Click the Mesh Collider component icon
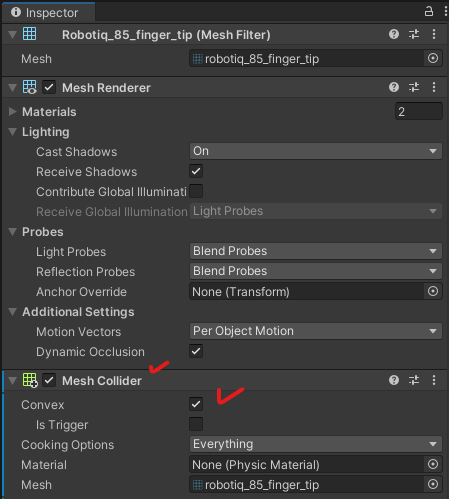This screenshot has height=499, width=449. (x=30, y=380)
